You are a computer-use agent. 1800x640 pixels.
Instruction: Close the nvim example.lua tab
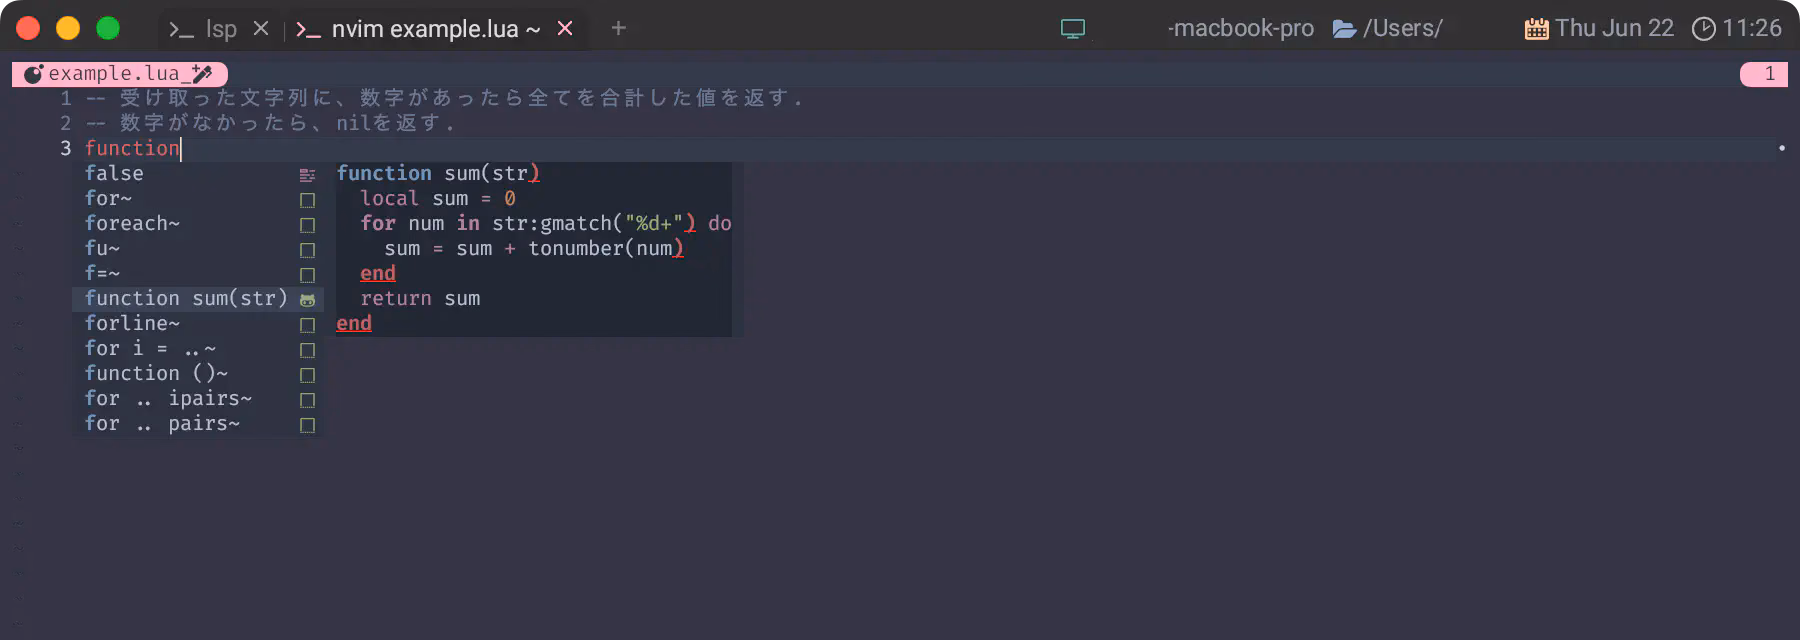pyautogui.click(x=565, y=29)
